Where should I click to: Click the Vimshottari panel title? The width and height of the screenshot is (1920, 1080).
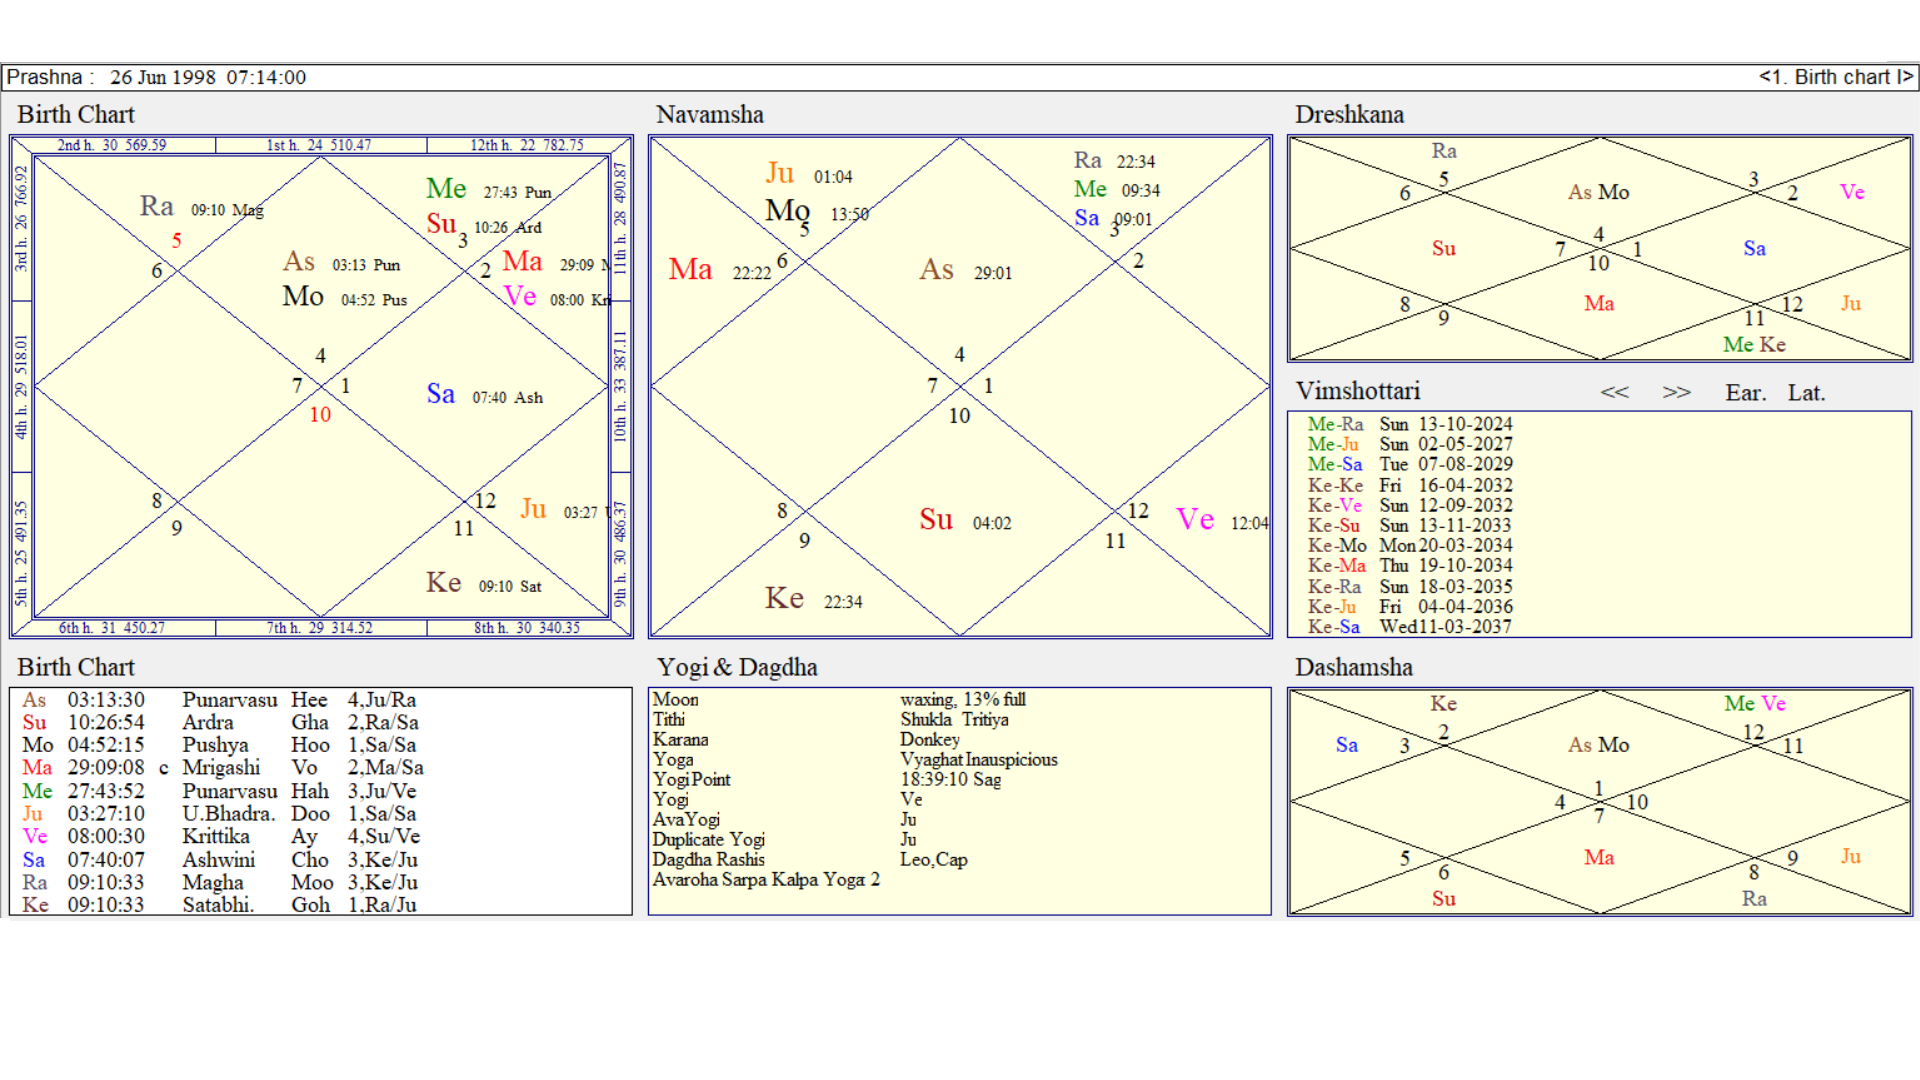(x=1357, y=391)
